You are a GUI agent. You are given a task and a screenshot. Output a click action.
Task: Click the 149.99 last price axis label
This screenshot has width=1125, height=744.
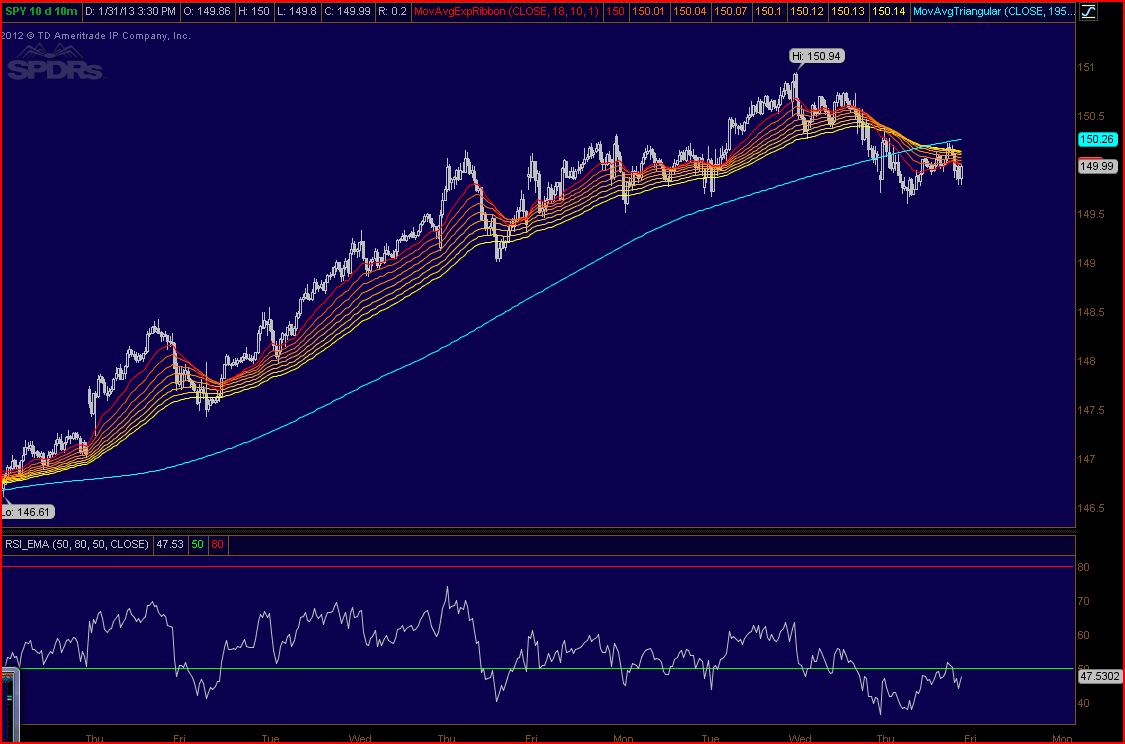(1097, 166)
